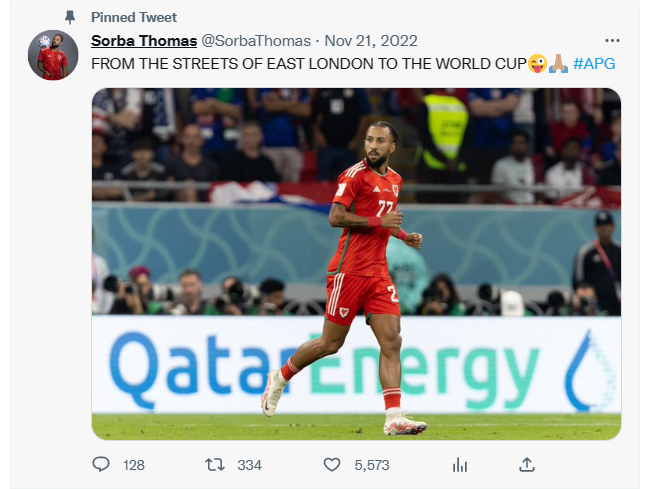Viewport: 647px width, 489px height.
Task: Click the Pinned Tweet label
Action: point(134,17)
